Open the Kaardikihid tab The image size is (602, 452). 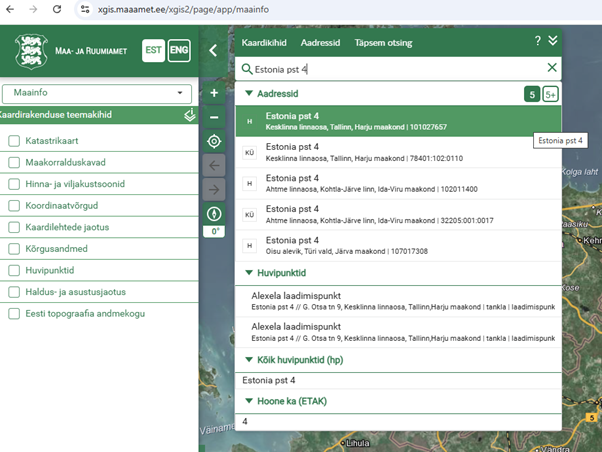coord(264,44)
